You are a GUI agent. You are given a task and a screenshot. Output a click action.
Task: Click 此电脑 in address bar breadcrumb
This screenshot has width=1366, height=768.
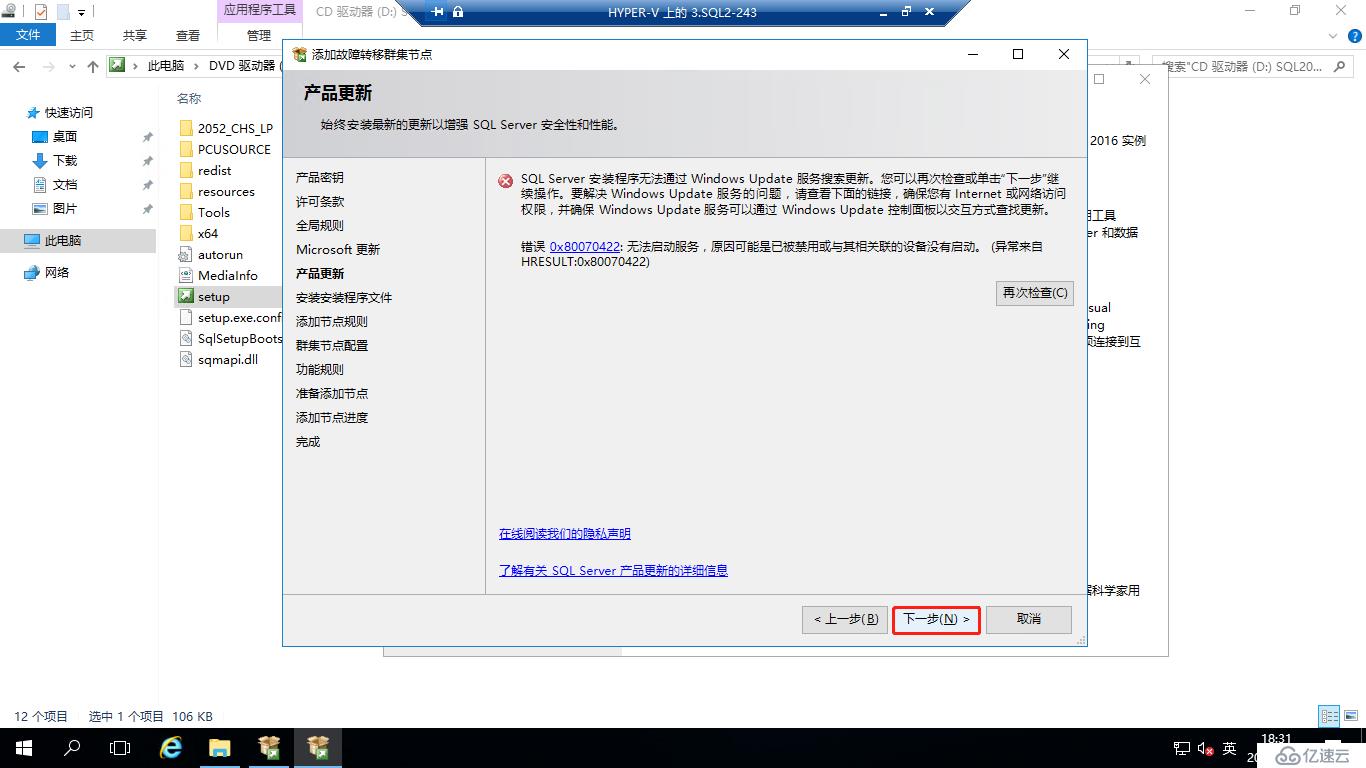pos(166,66)
